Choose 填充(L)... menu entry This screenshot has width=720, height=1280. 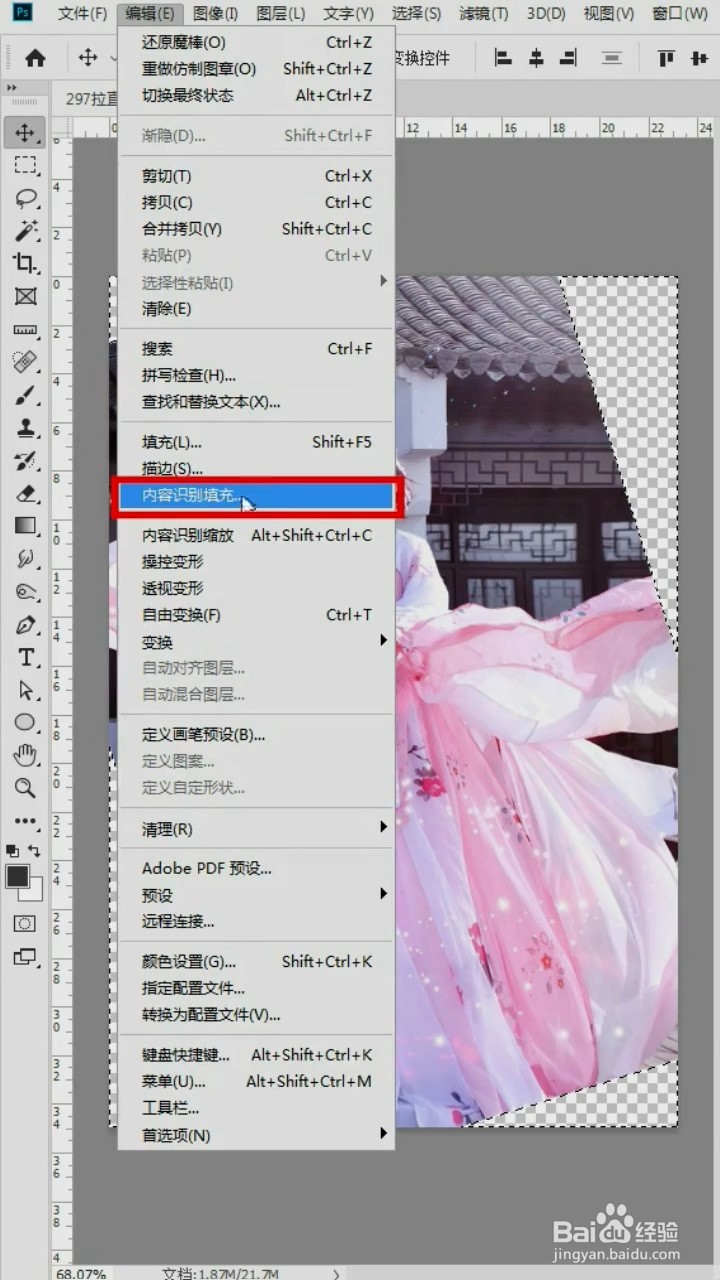click(257, 441)
